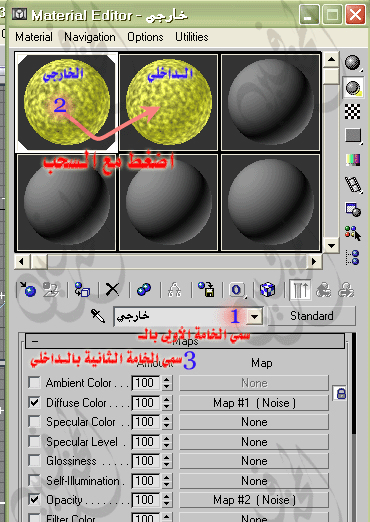Uncheck the Opacity map checkbox
The height and width of the screenshot is (522, 370).
(35, 499)
